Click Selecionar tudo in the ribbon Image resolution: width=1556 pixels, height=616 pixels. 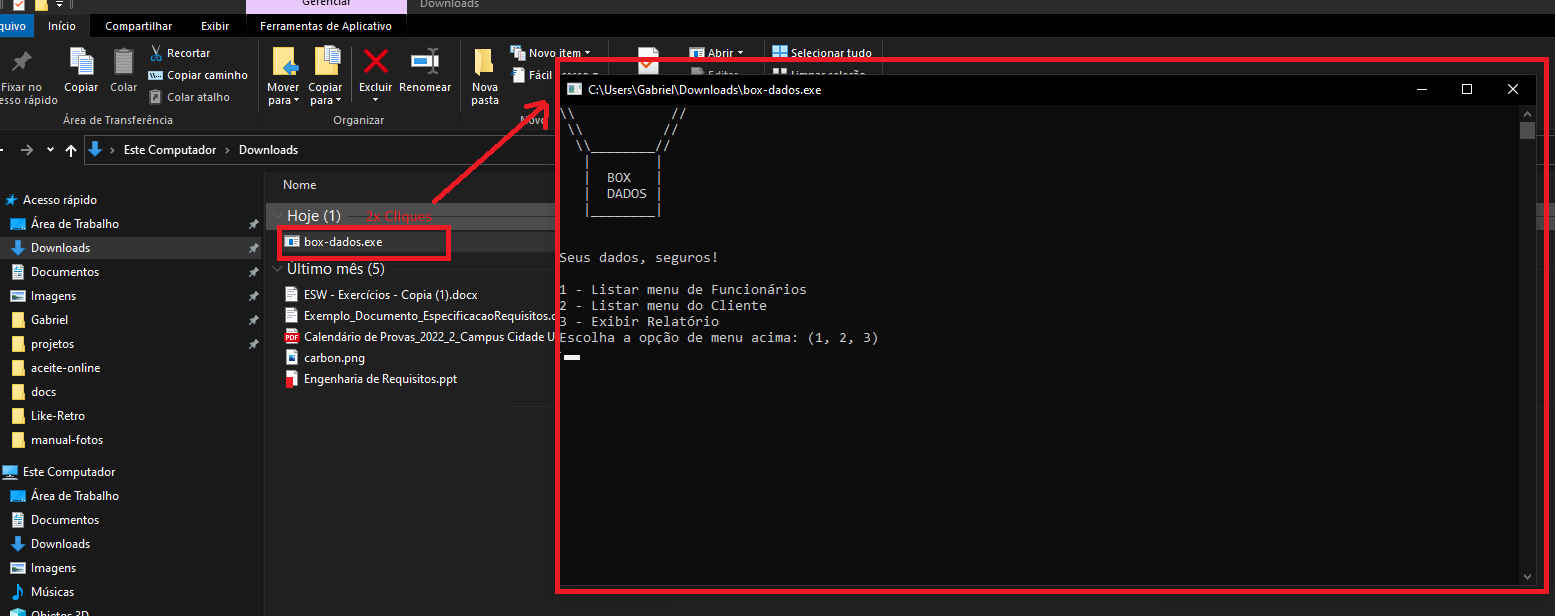click(822, 53)
